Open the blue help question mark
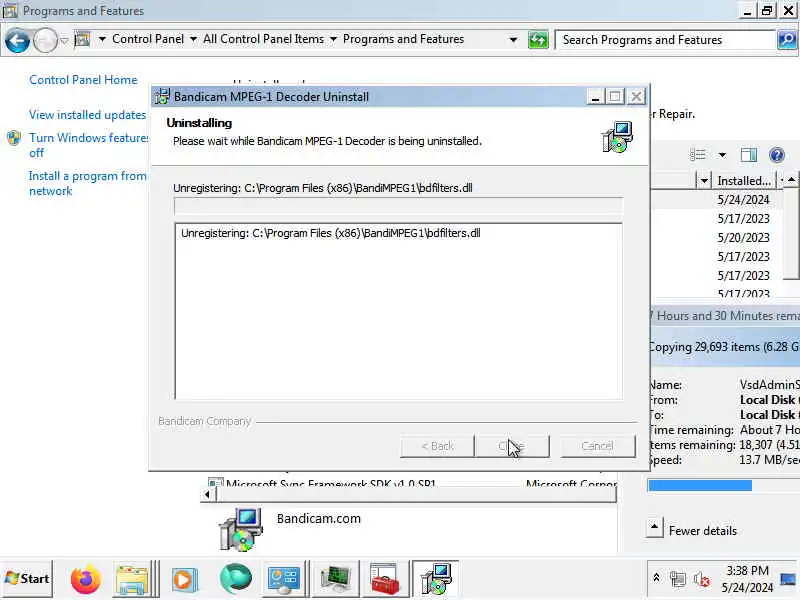This screenshot has width=800, height=600. coord(777,155)
